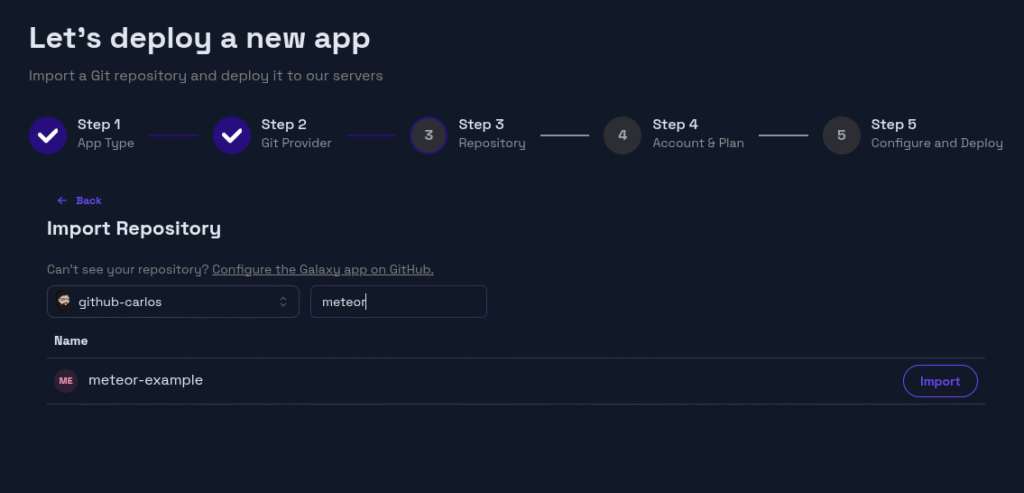Screen dimensions: 1024x493
Task: Click the Step 3 number circle
Action: pyautogui.click(x=428, y=135)
